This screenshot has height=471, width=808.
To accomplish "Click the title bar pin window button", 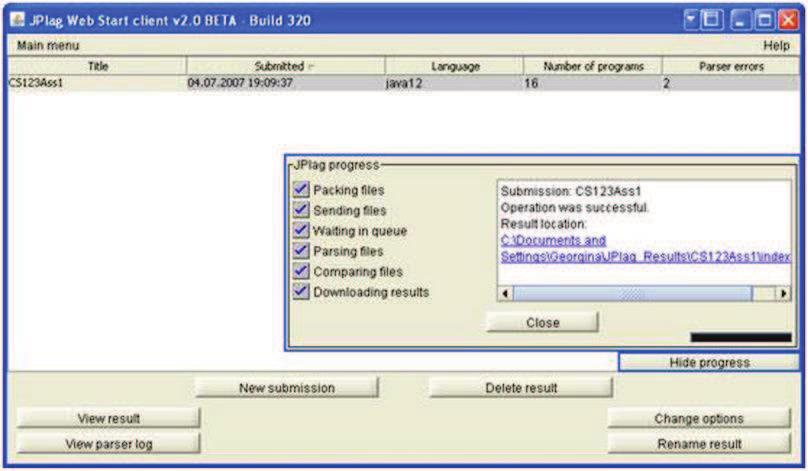I will pyautogui.click(x=712, y=20).
